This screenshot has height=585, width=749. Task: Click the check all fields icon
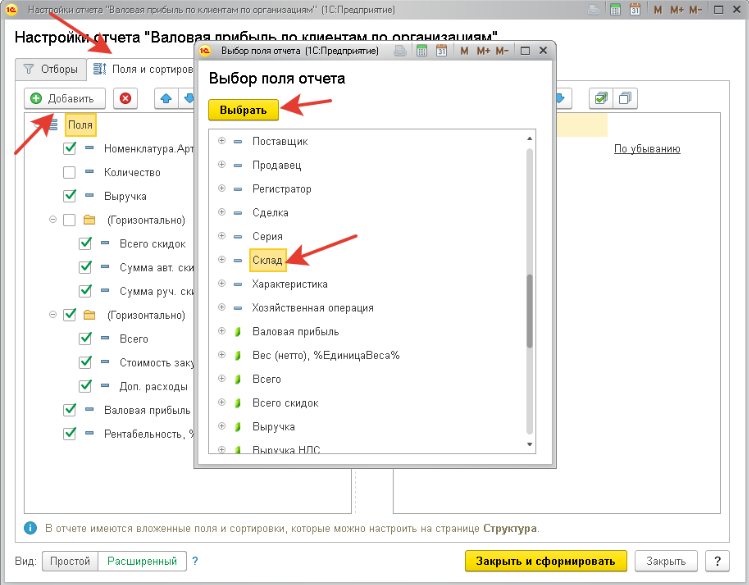click(x=600, y=98)
